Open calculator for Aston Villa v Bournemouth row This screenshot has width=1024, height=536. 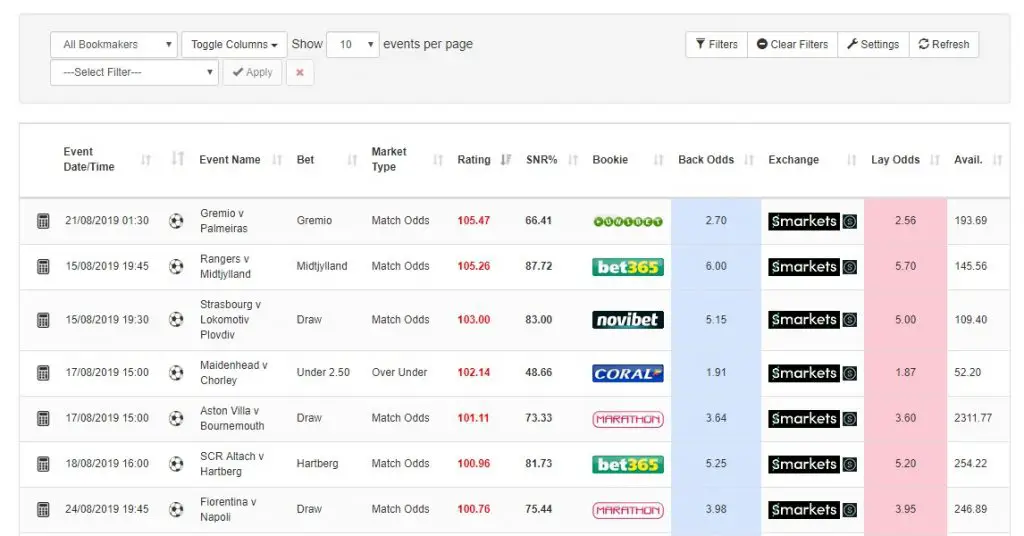tap(43, 418)
